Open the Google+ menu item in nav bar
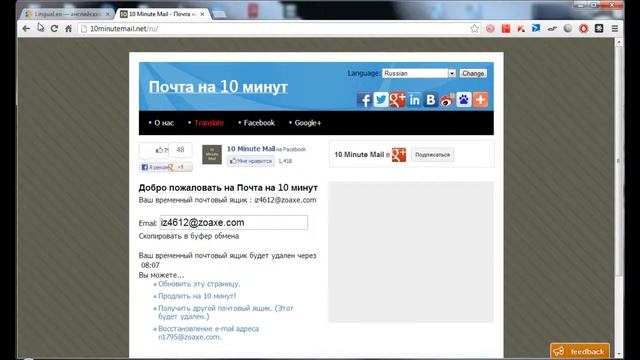The image size is (640, 360). point(308,123)
